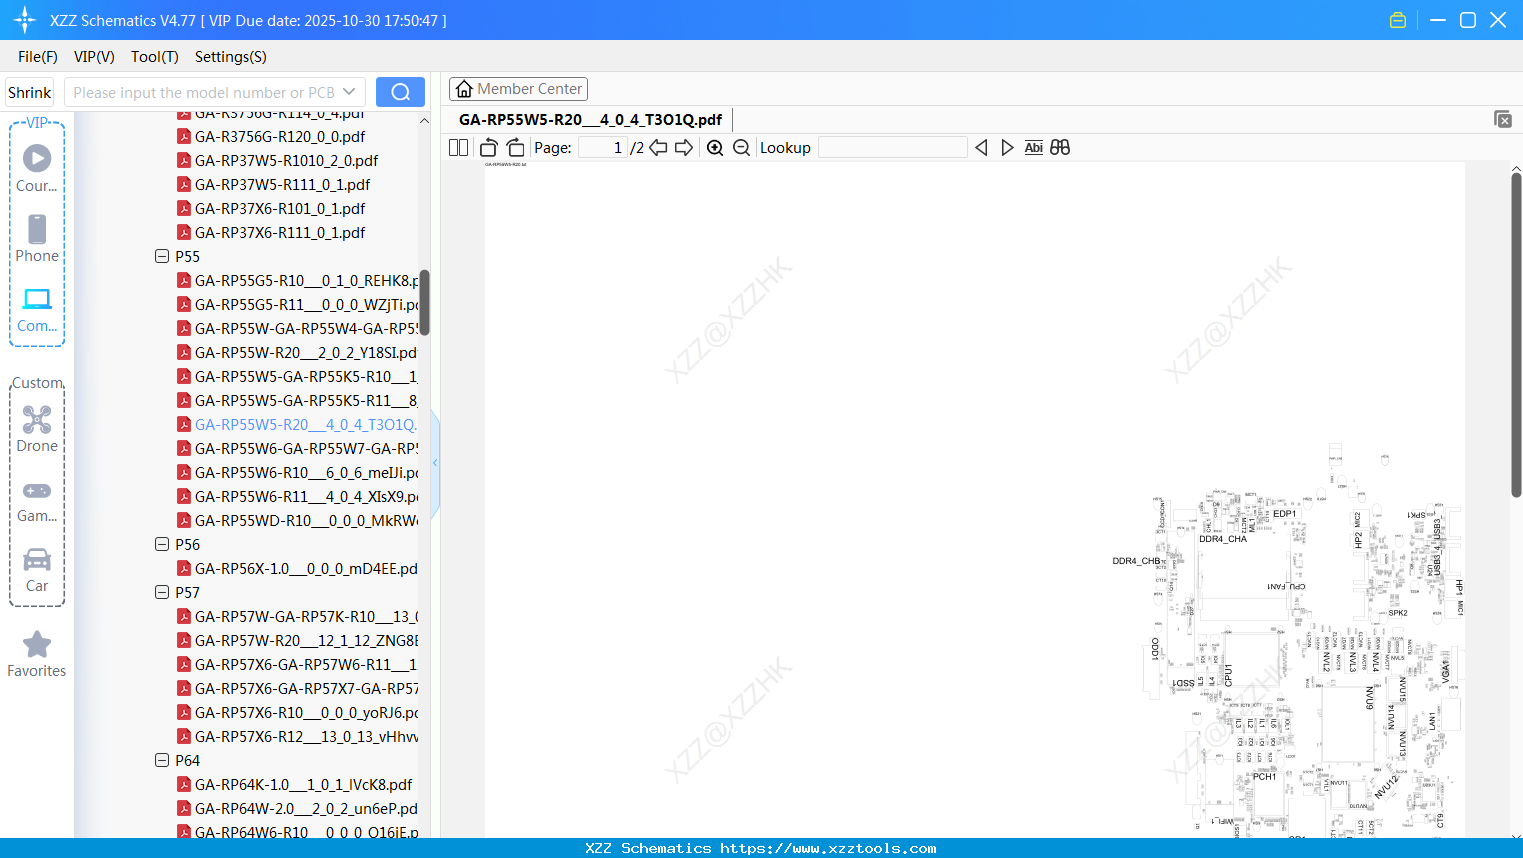This screenshot has width=1523, height=858.
Task: Open the Game console category icon
Action: pos(37,490)
